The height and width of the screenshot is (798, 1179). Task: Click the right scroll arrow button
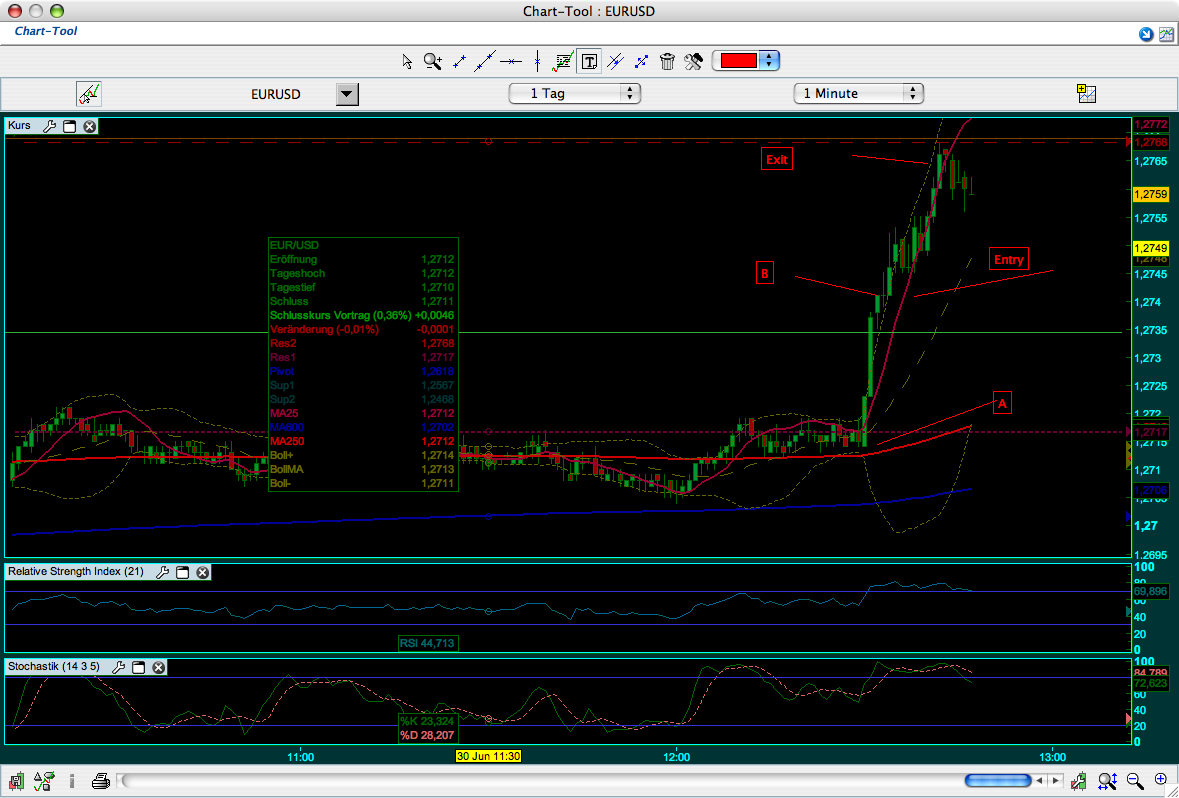click(x=1055, y=780)
